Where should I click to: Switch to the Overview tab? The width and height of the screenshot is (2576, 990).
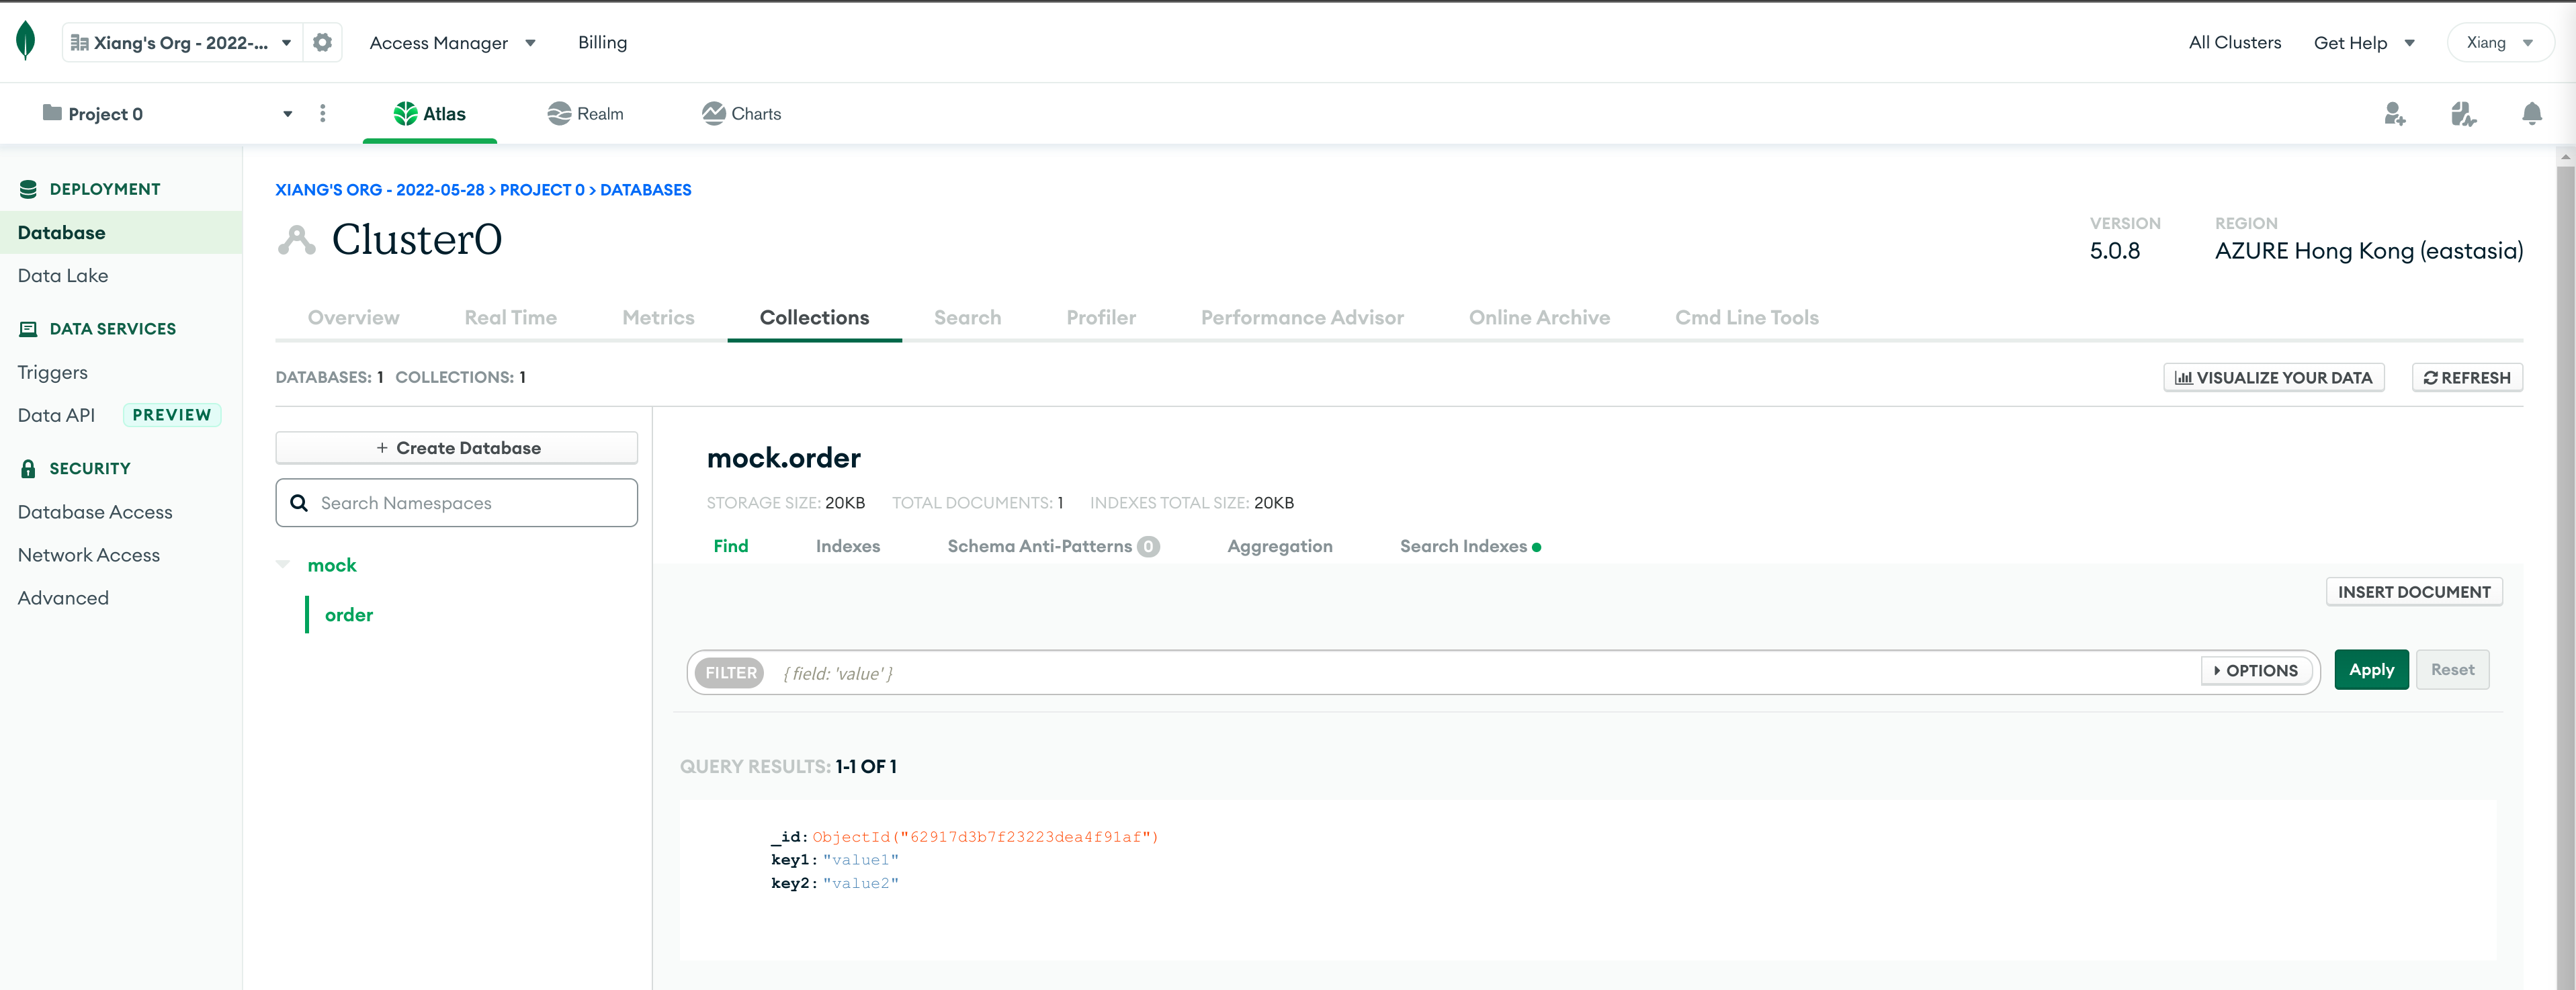(x=353, y=318)
